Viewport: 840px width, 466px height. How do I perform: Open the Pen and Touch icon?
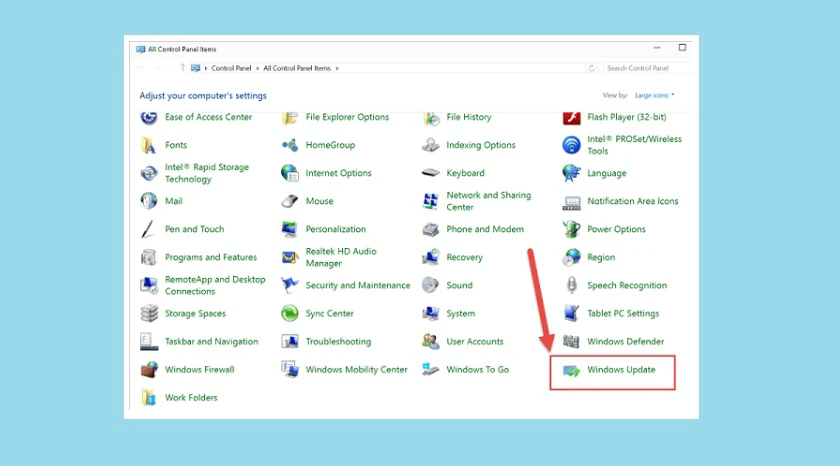click(x=148, y=229)
